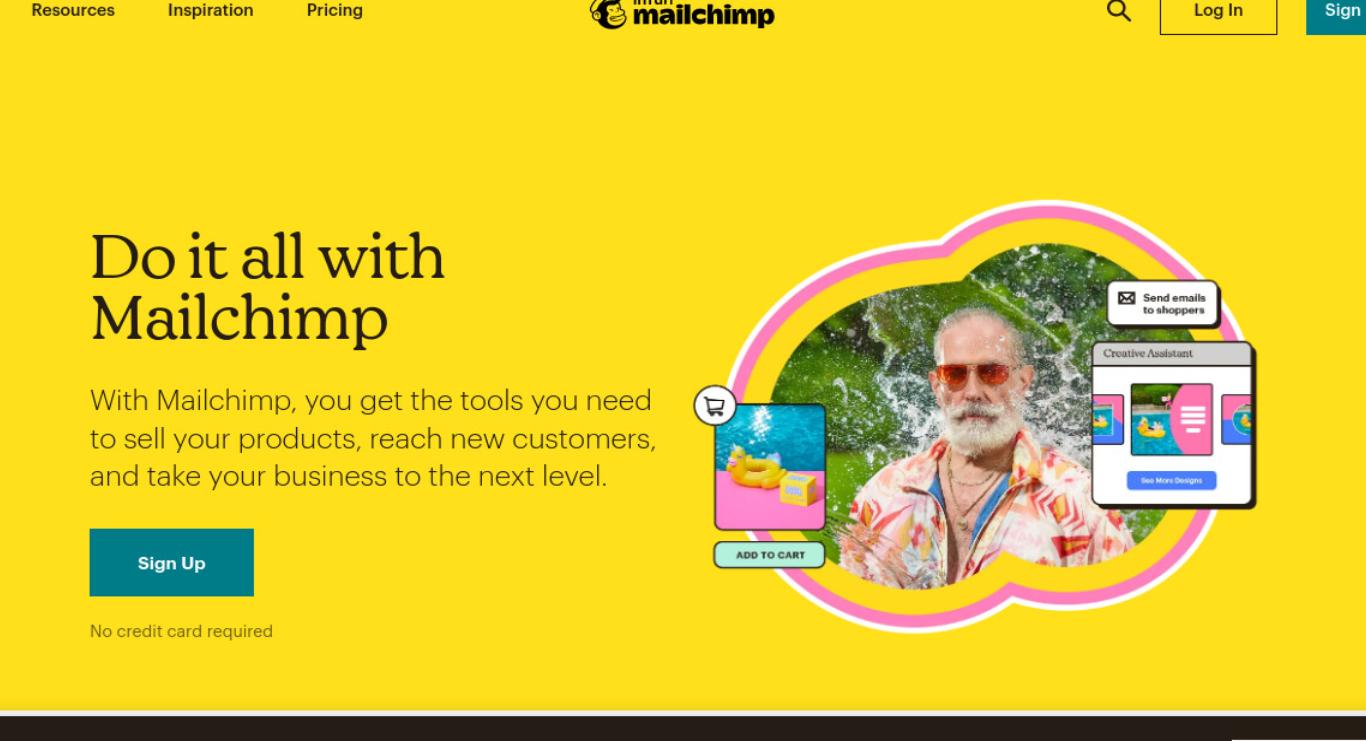Click the Creative Assistant panel title

(x=1148, y=353)
